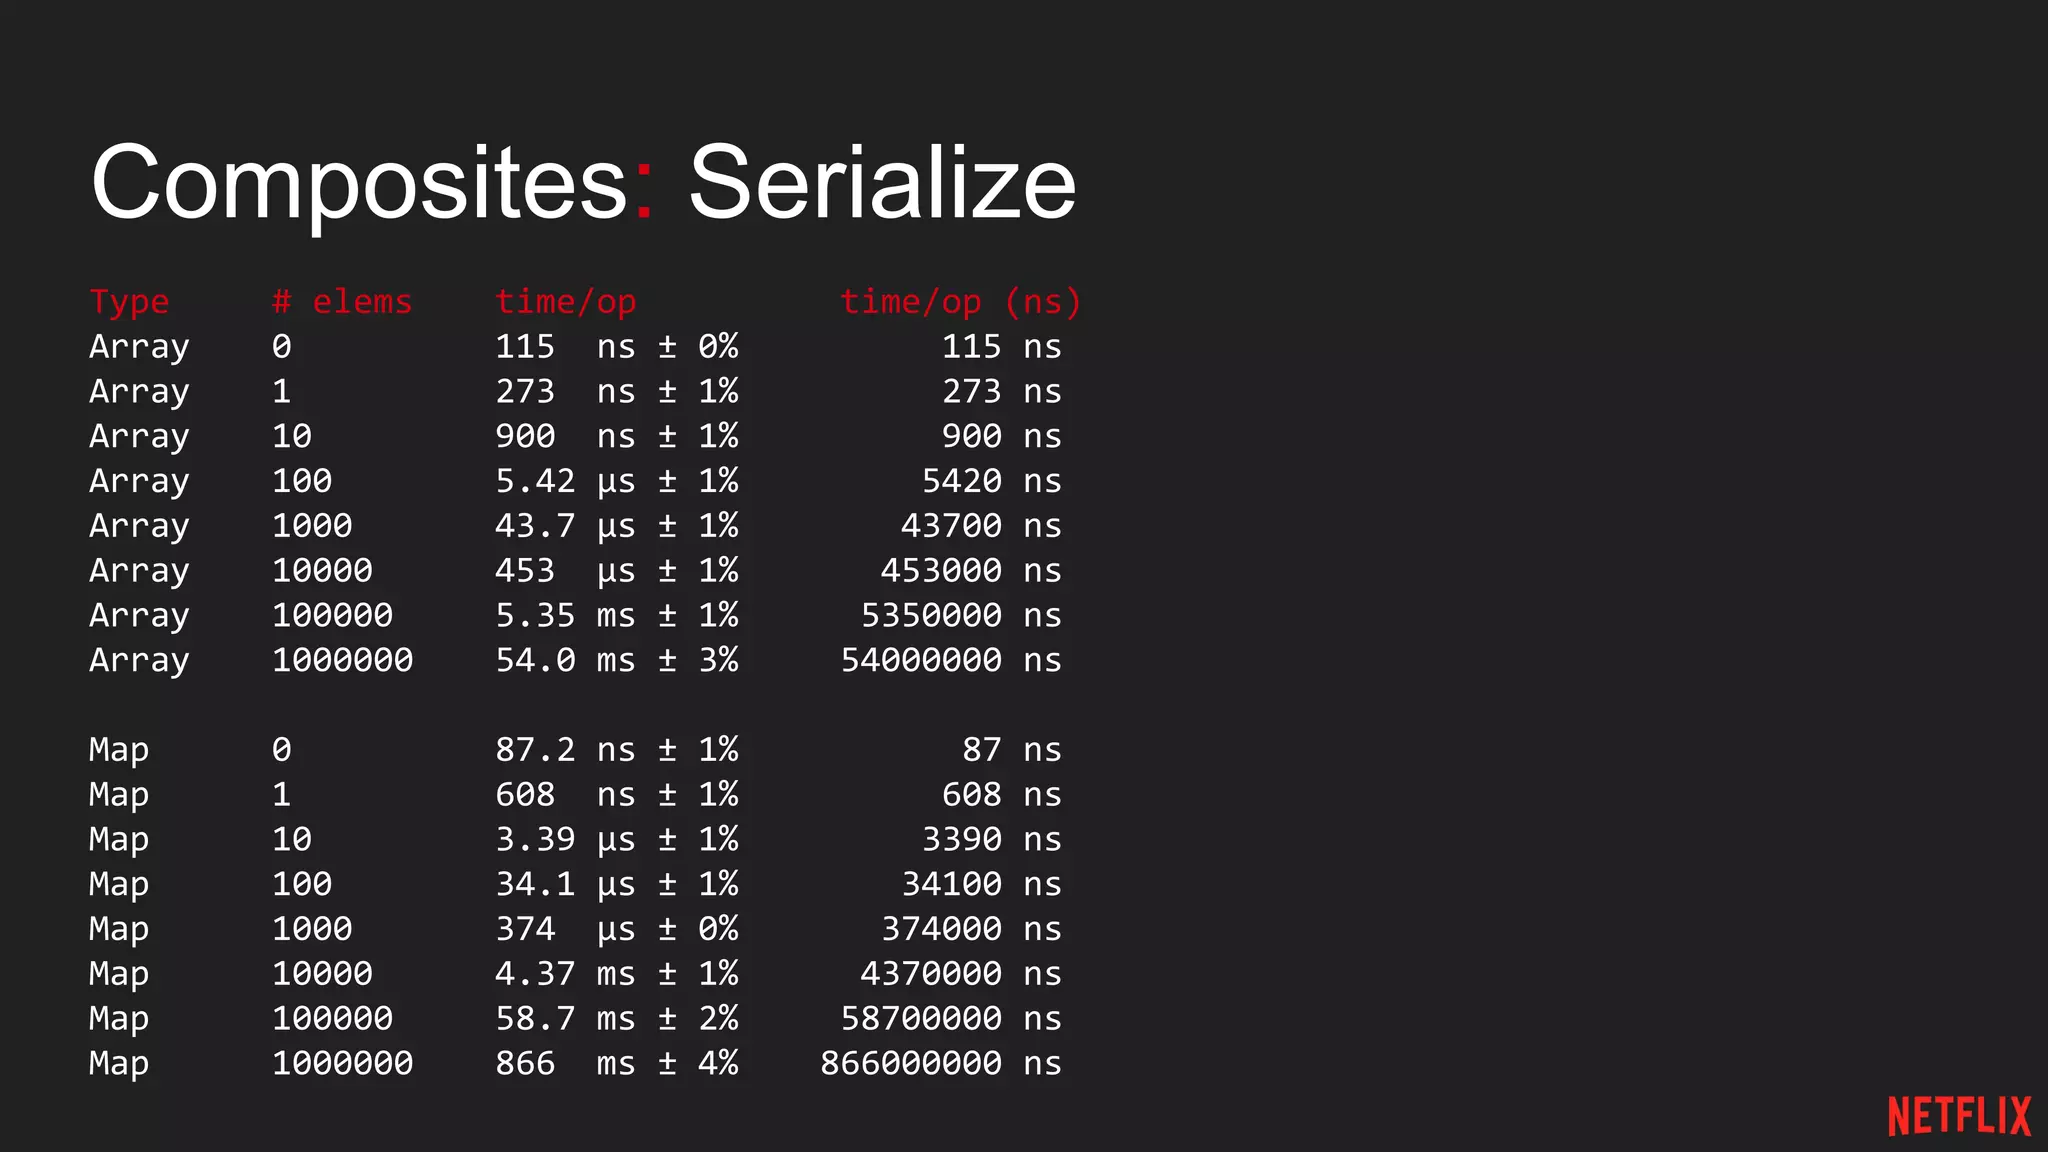The image size is (2048, 1152).
Task: Click the "time/op (ns)" column header
Action: click(960, 301)
